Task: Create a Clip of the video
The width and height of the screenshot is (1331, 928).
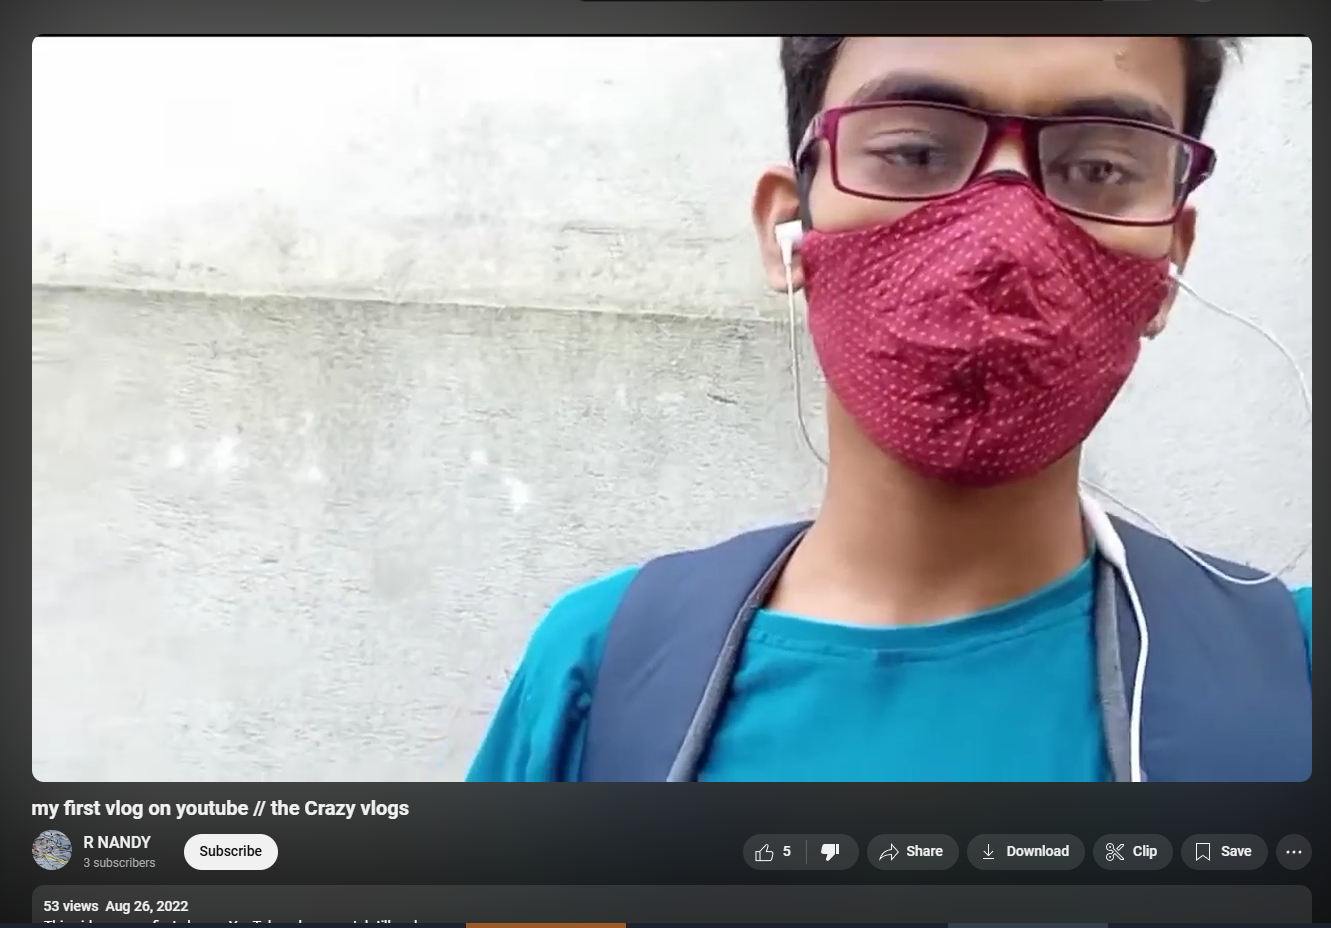Action: point(1132,852)
